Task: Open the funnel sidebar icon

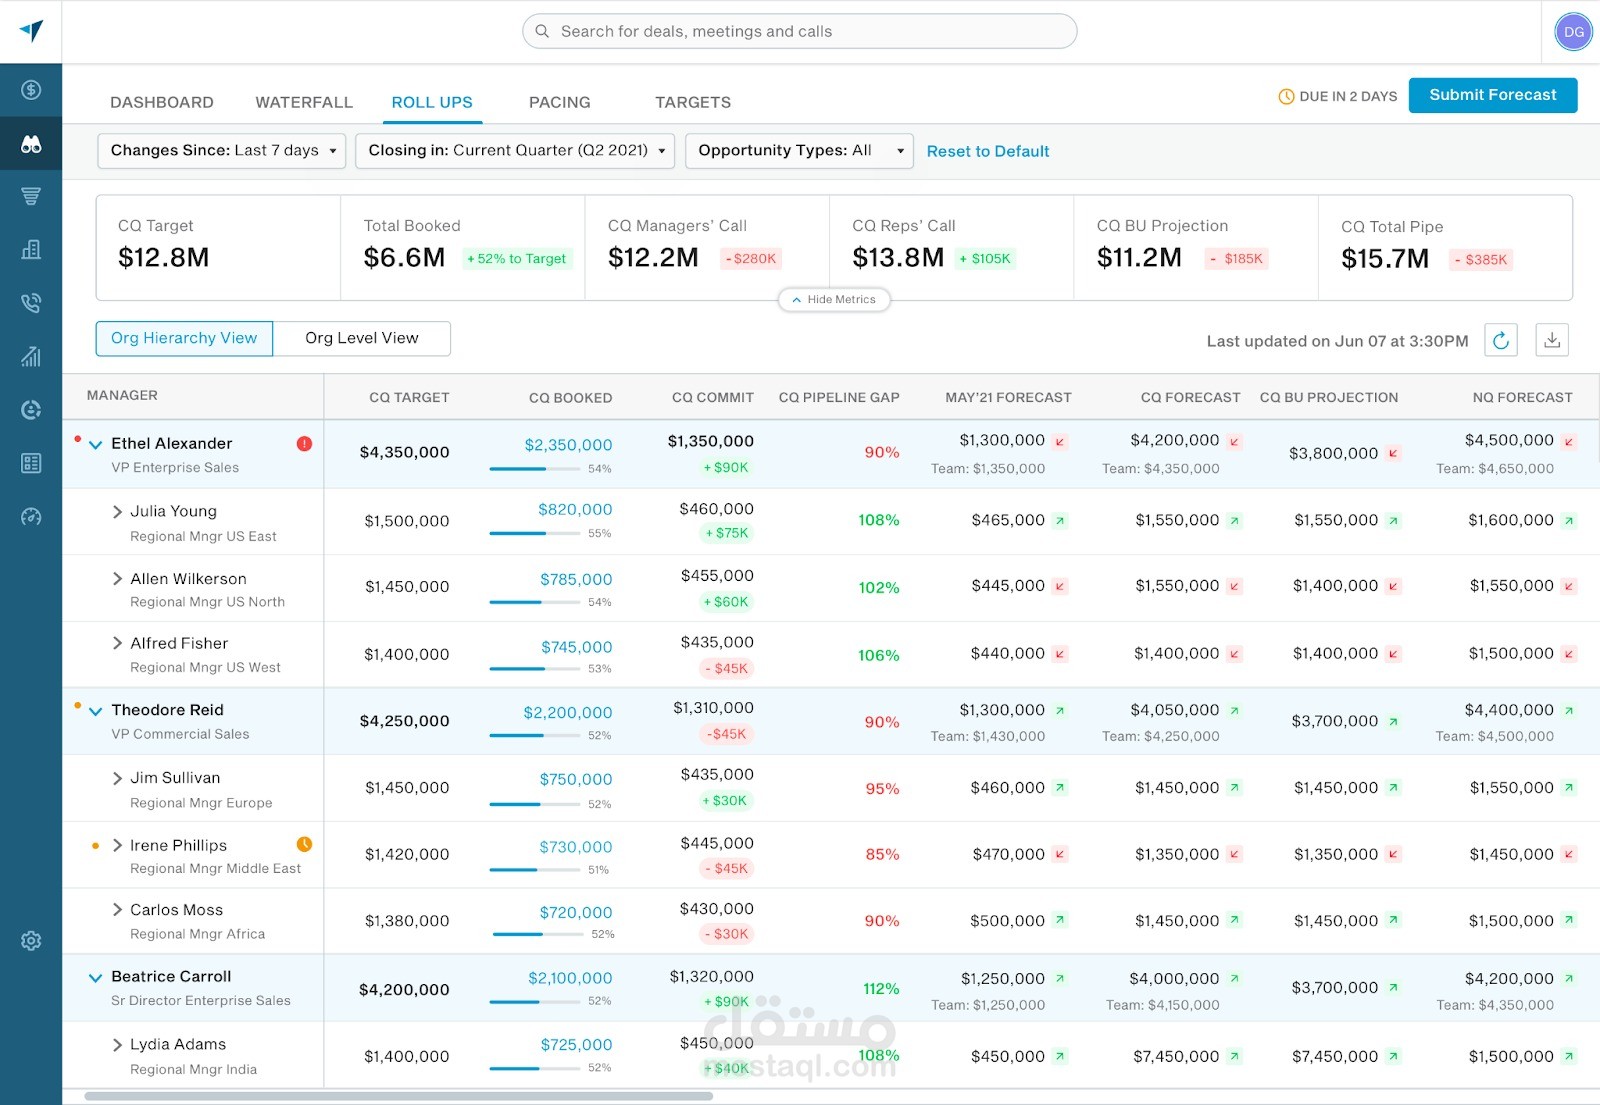Action: [x=31, y=196]
